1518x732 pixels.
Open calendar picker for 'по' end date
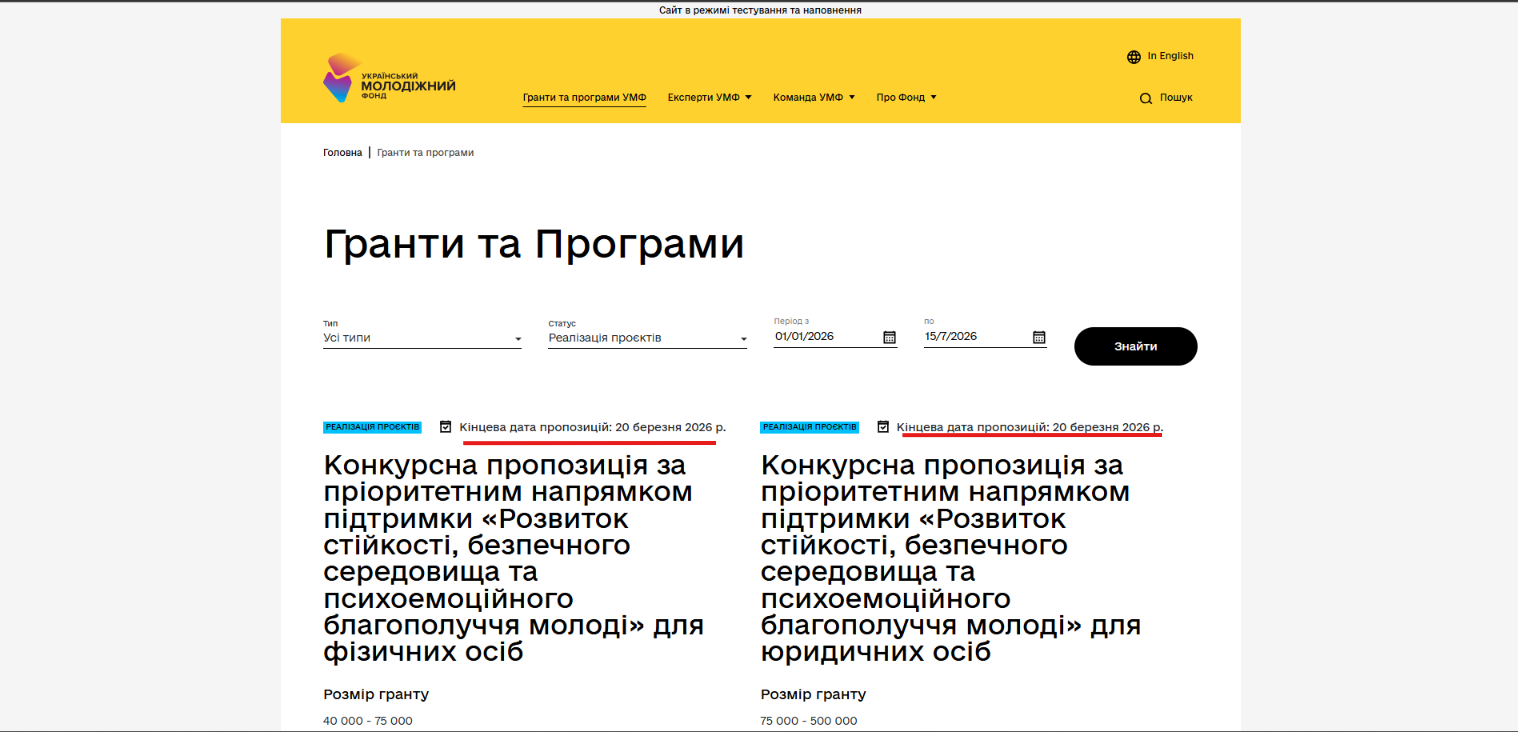pyautogui.click(x=1039, y=337)
